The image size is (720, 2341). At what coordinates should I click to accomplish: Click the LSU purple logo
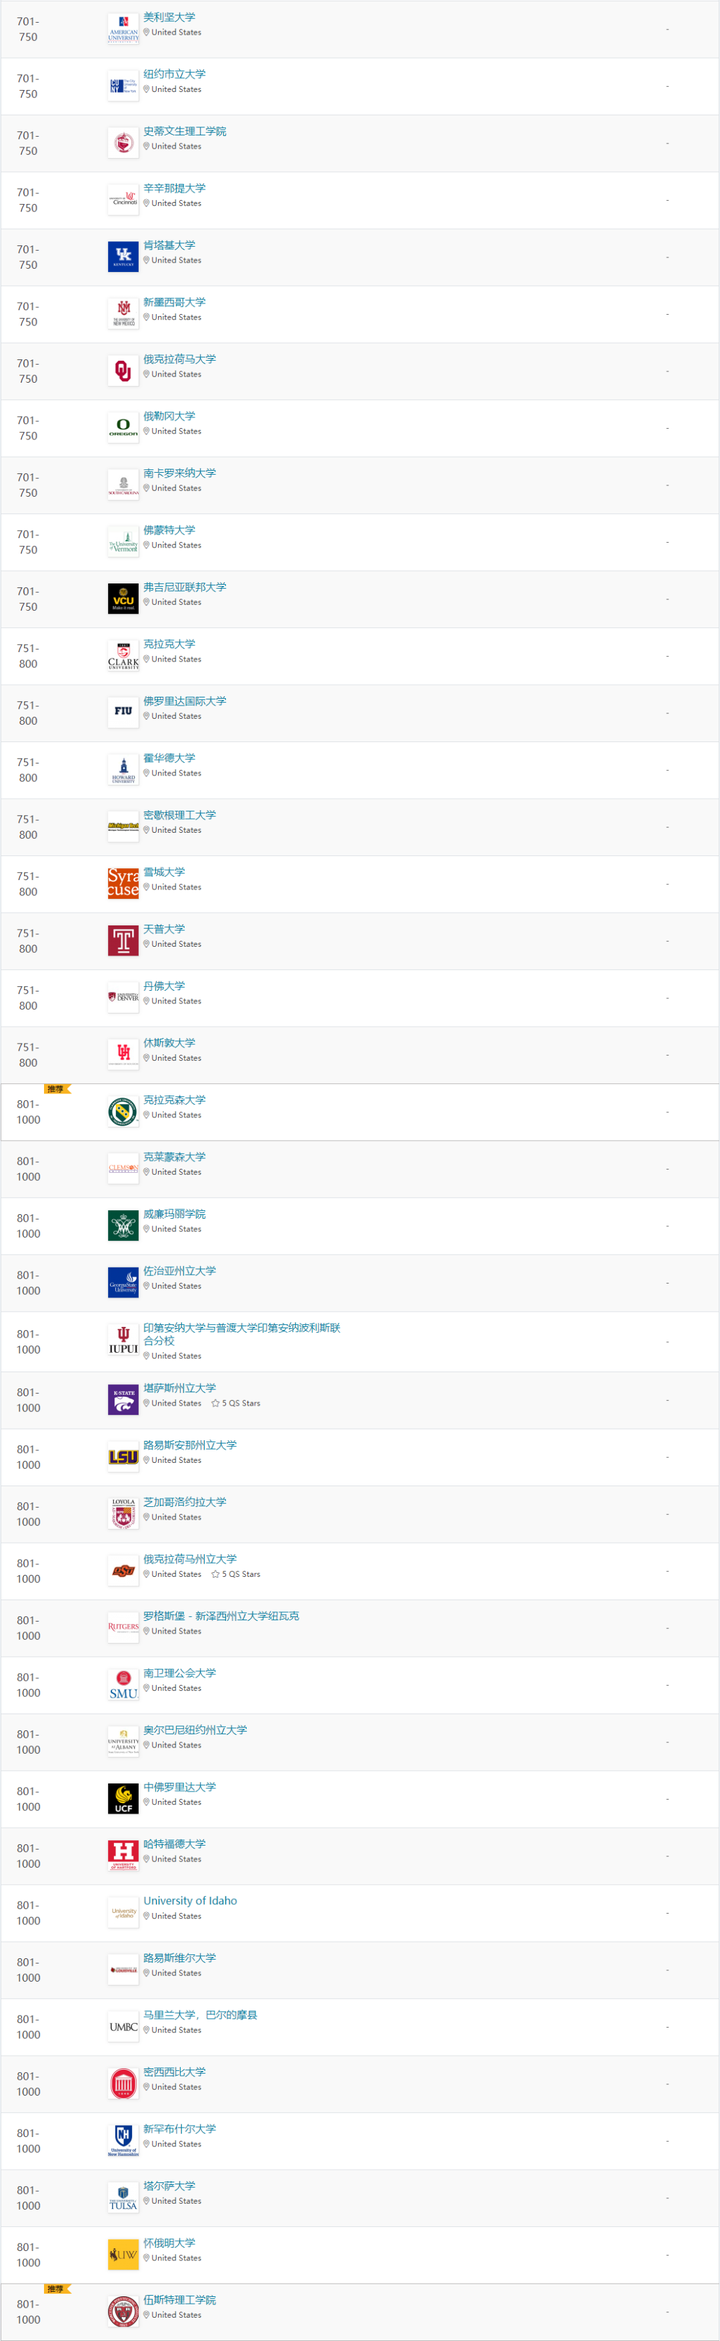coord(123,1457)
